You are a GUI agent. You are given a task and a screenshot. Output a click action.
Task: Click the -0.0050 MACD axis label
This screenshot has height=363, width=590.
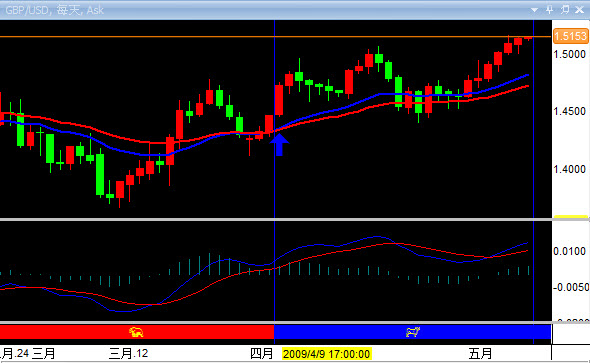[x=571, y=287]
